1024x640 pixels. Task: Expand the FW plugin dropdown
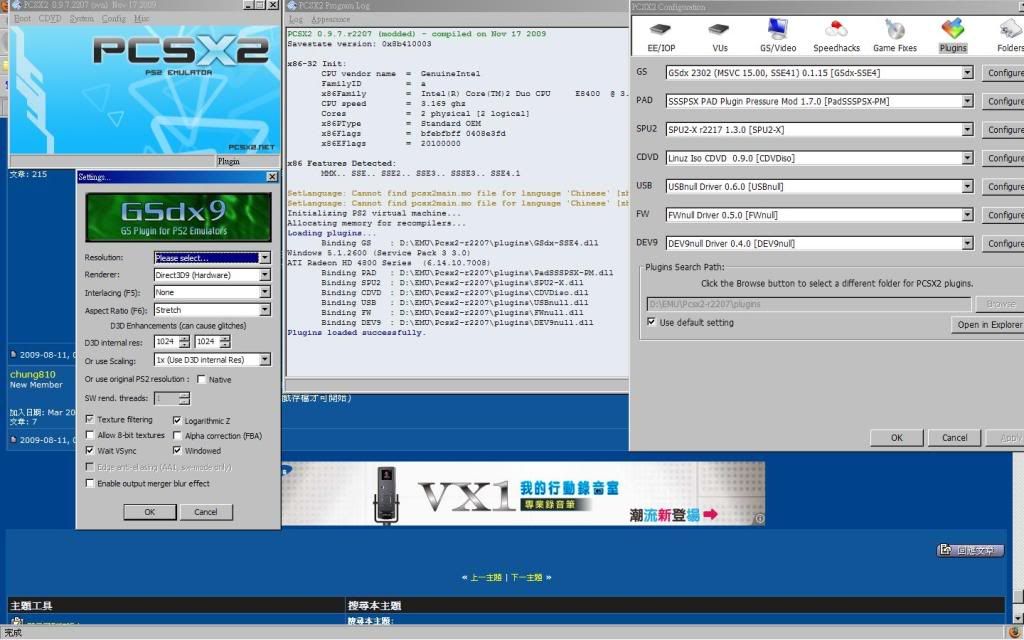coord(967,215)
